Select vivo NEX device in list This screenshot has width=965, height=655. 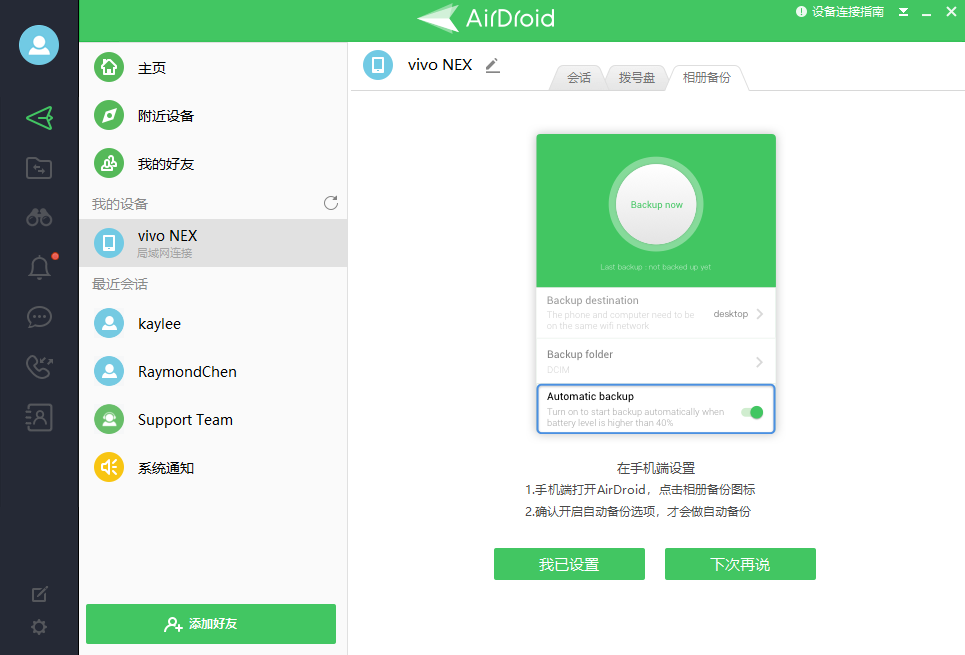click(214, 243)
